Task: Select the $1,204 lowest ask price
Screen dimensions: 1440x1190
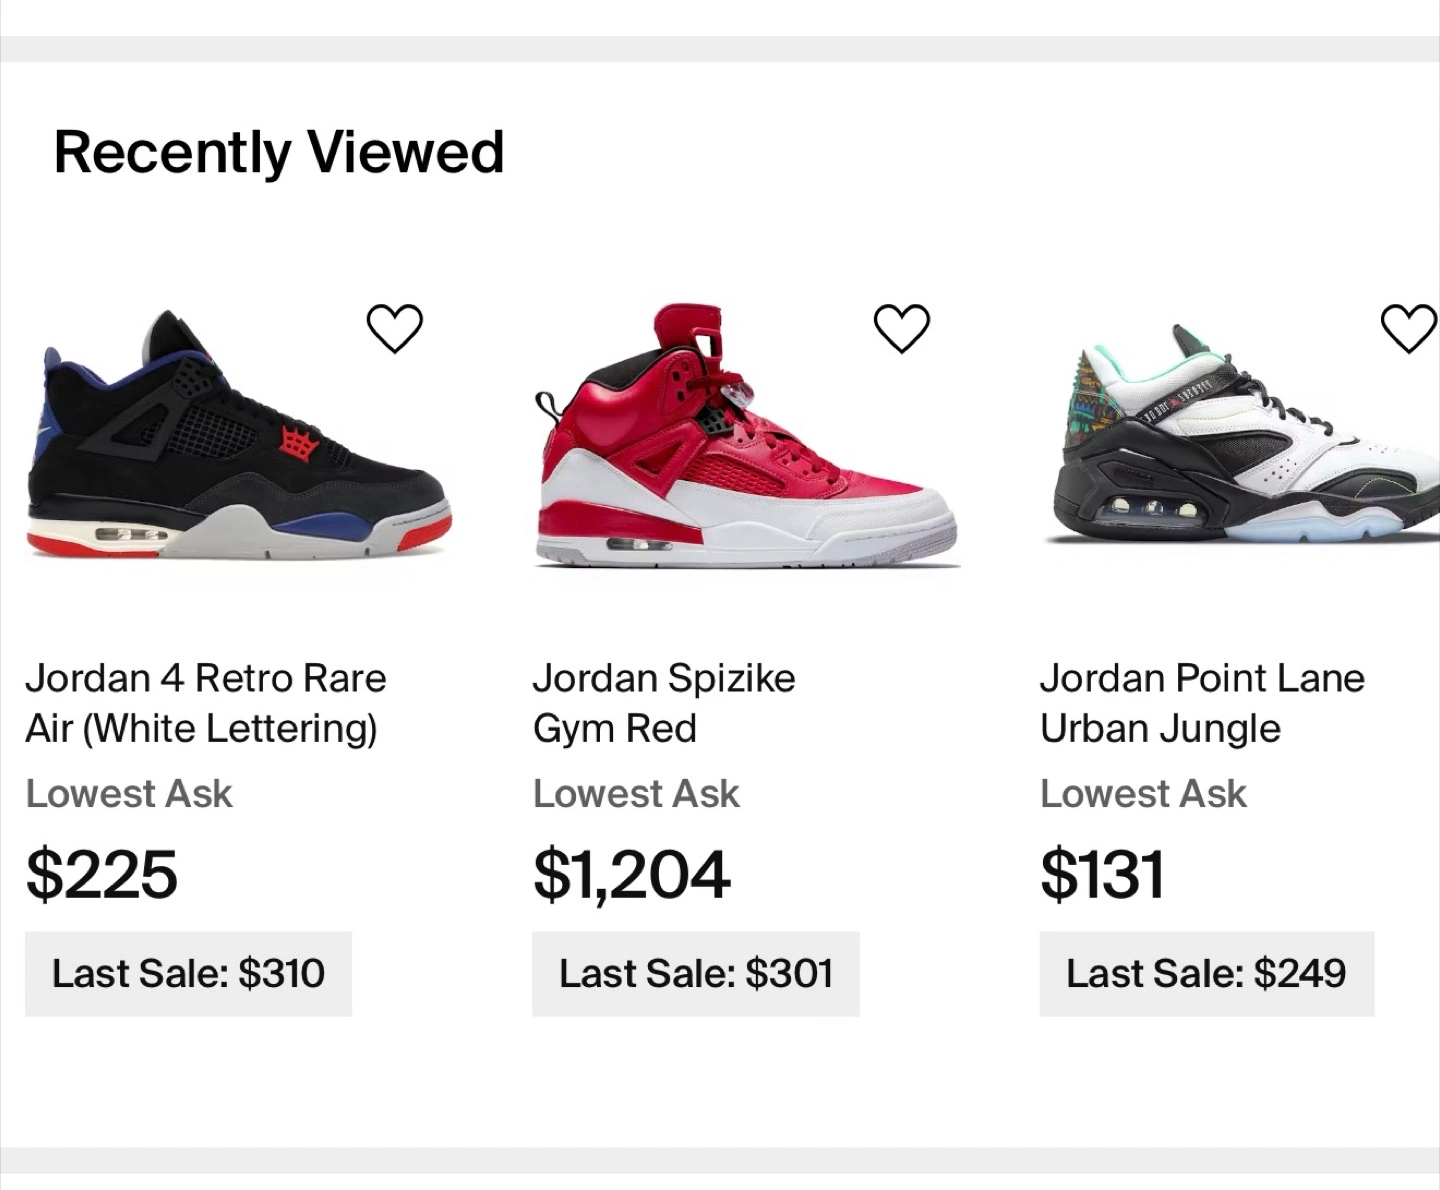Action: pos(631,874)
